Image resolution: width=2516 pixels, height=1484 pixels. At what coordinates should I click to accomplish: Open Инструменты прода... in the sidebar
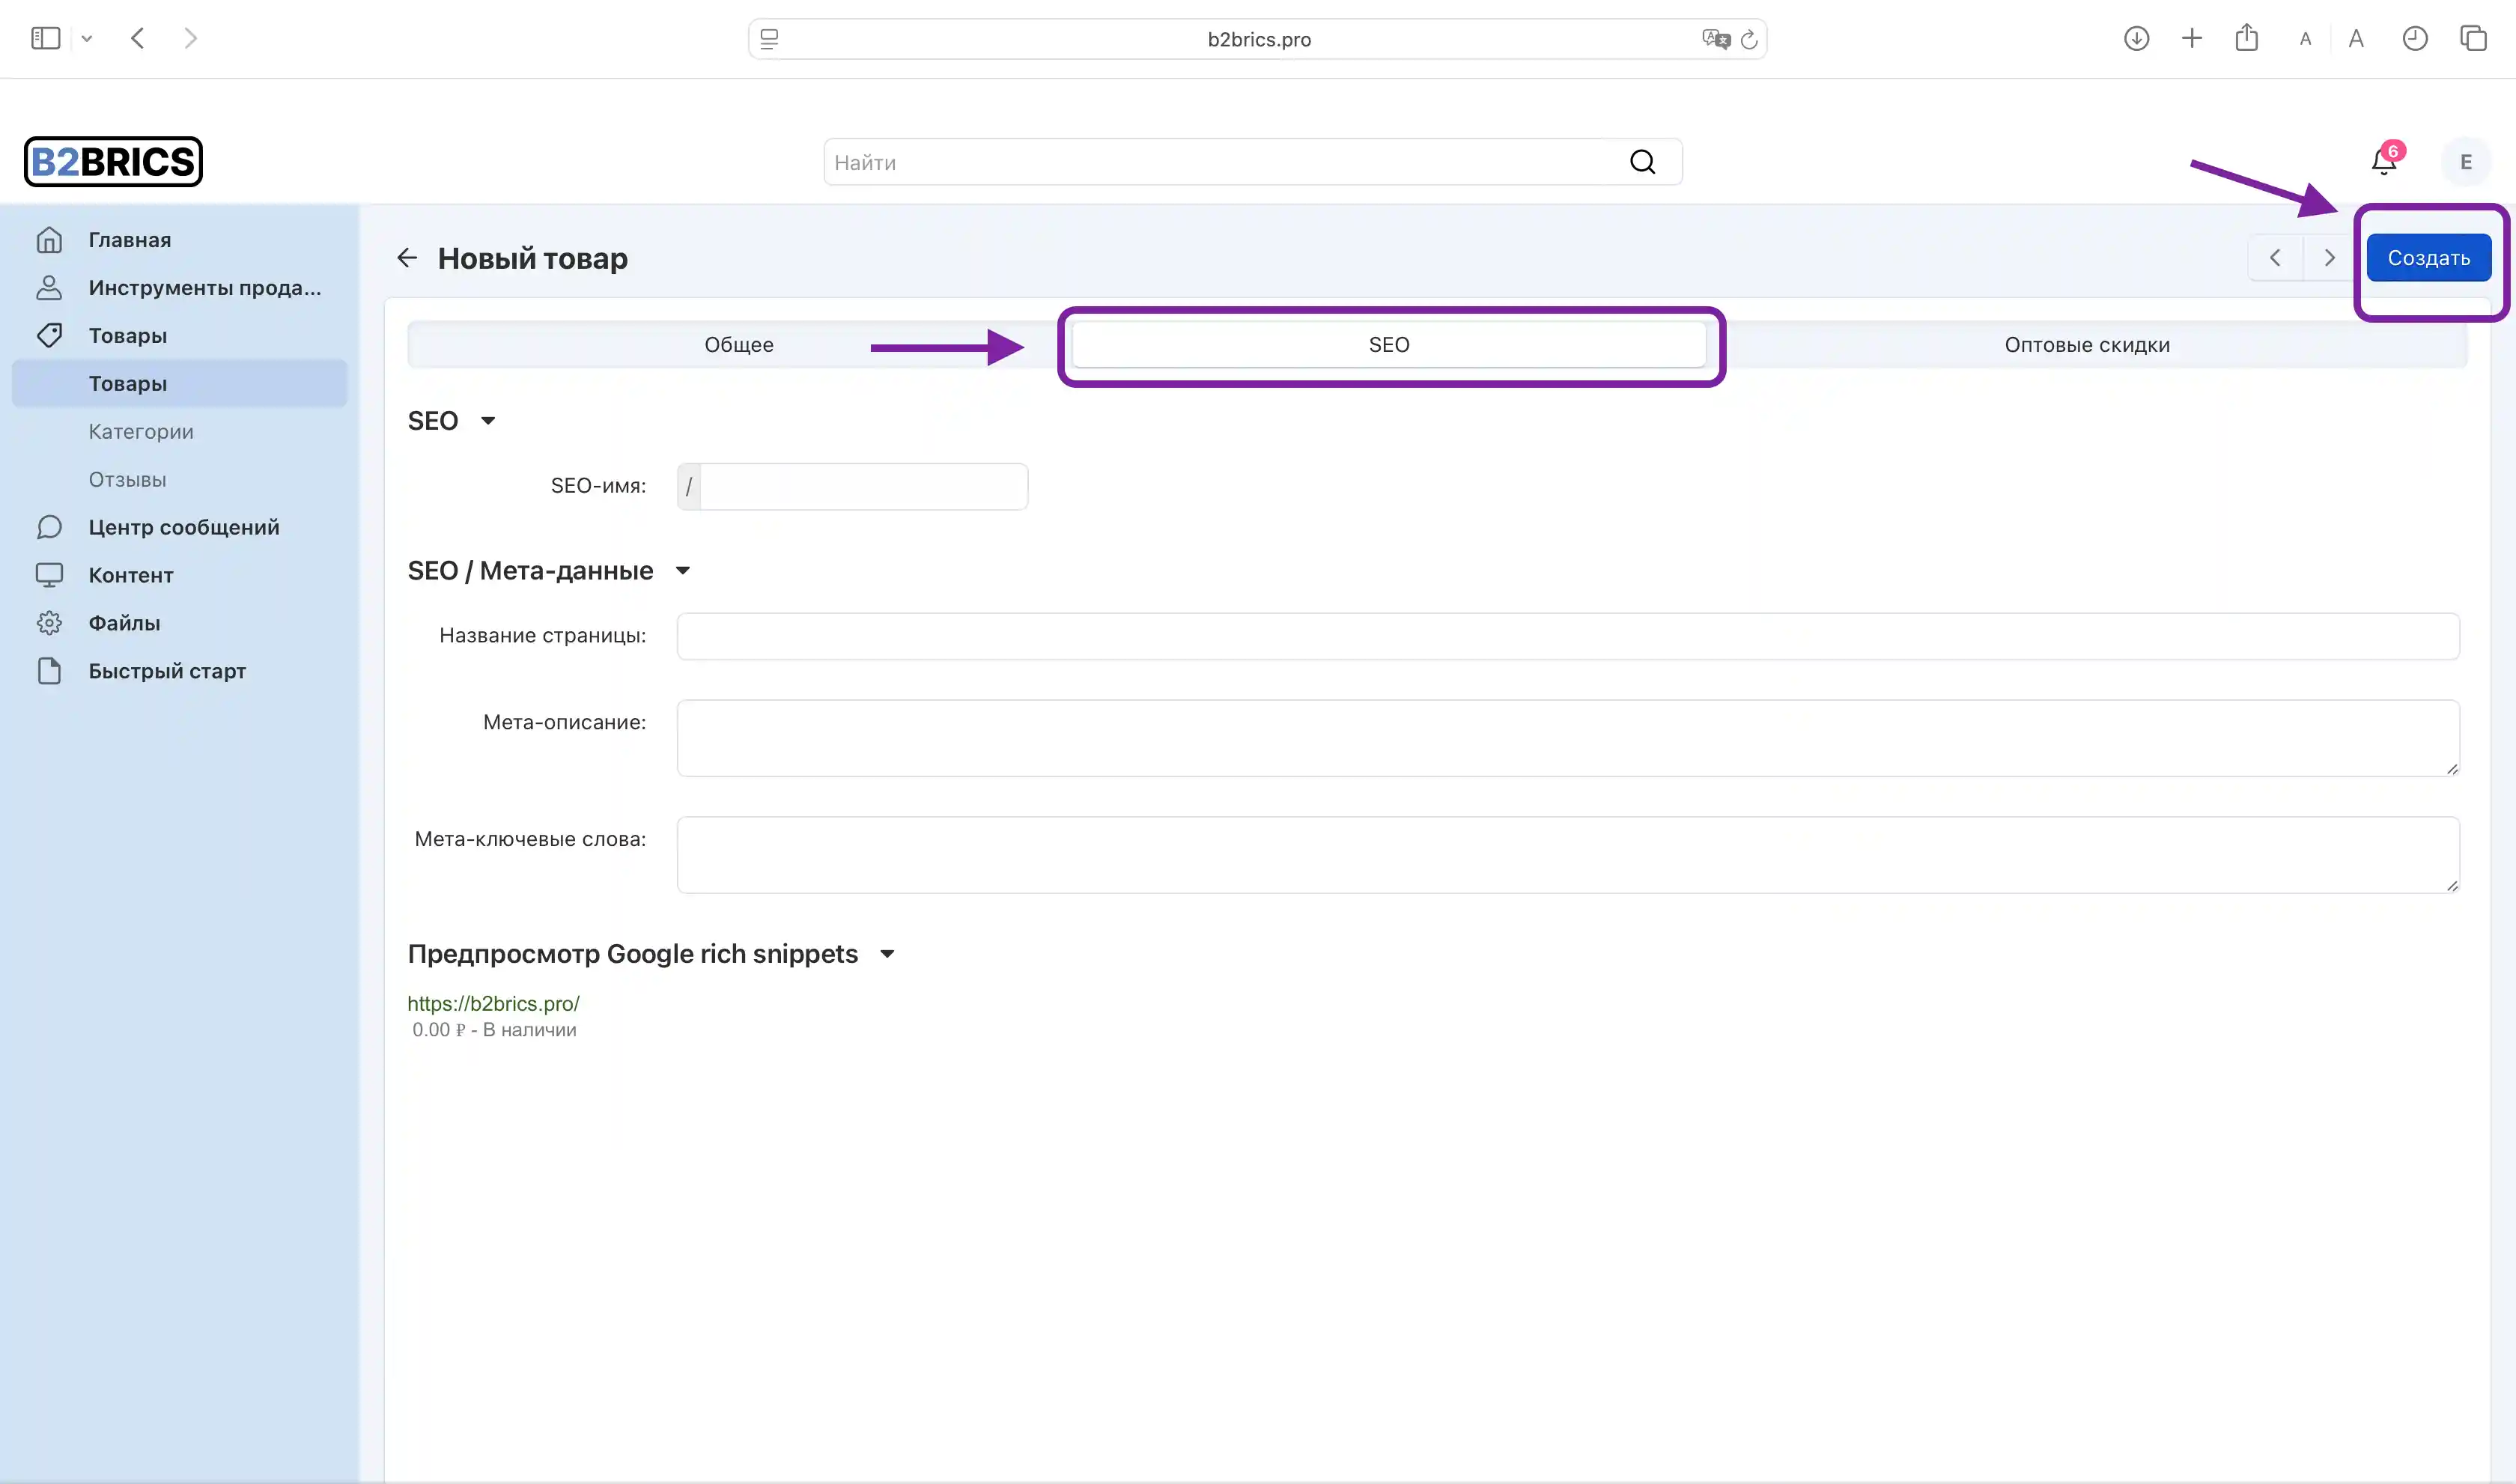pyautogui.click(x=204, y=288)
